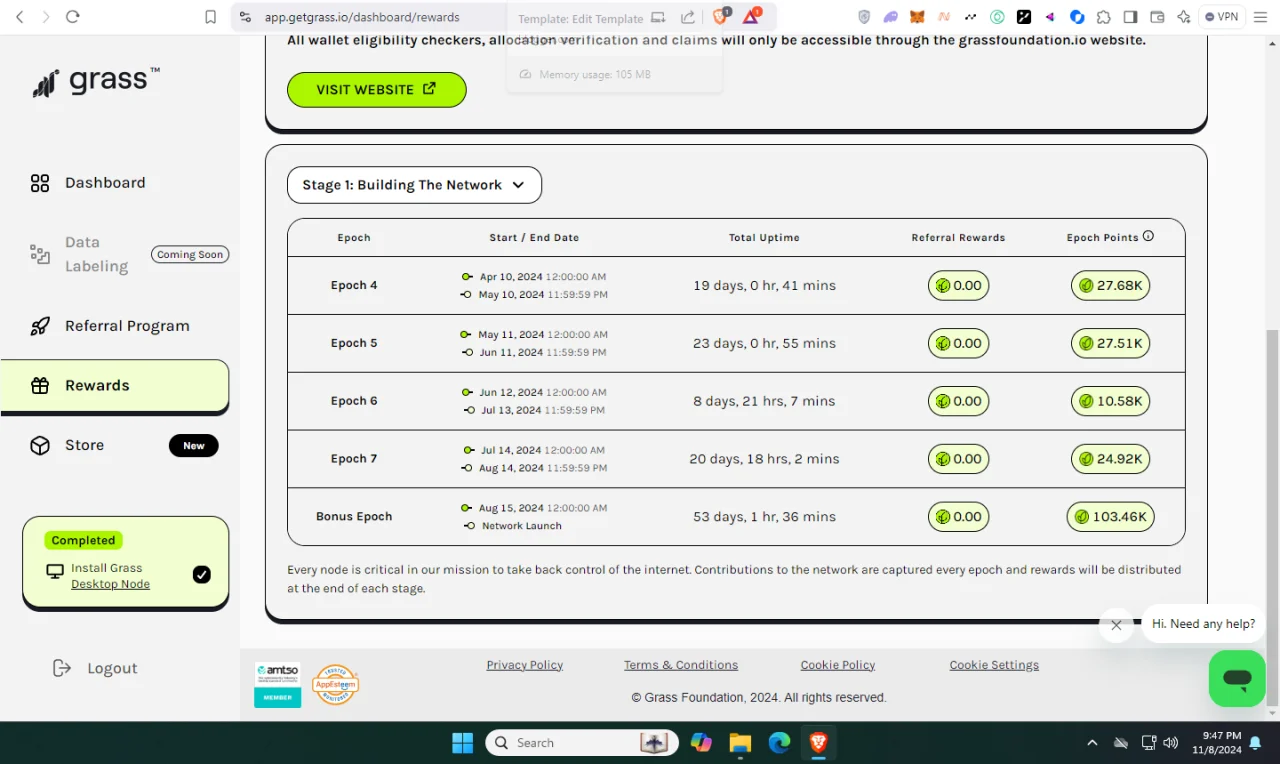Click the Install Grass completed checkmark

[x=201, y=574]
